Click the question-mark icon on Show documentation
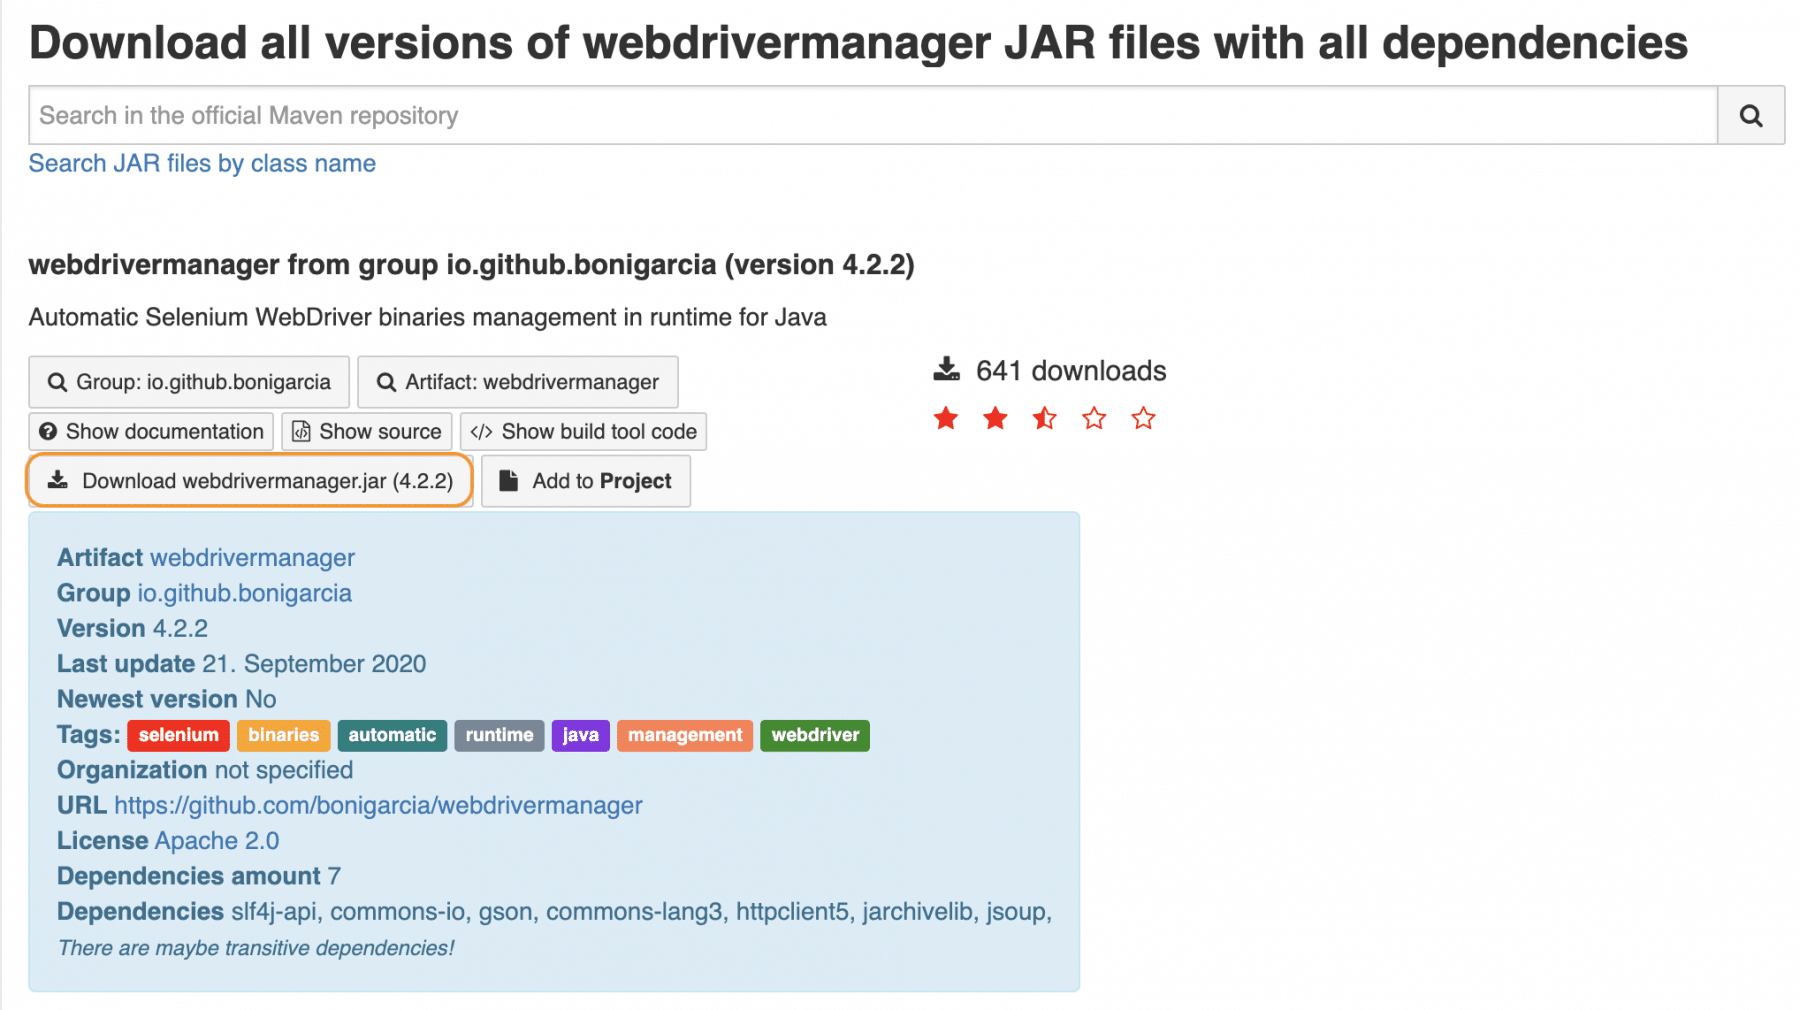The image size is (1800, 1010). pyautogui.click(x=49, y=431)
